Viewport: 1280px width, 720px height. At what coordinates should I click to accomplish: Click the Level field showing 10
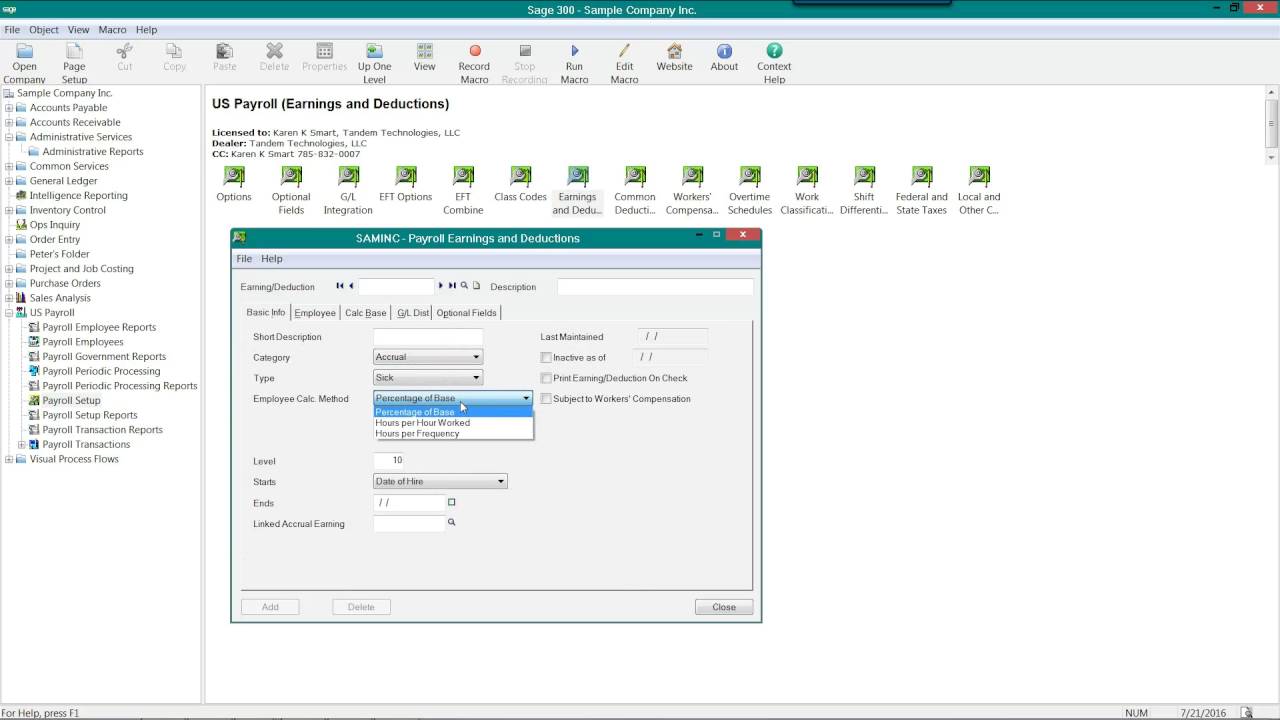tap(388, 461)
